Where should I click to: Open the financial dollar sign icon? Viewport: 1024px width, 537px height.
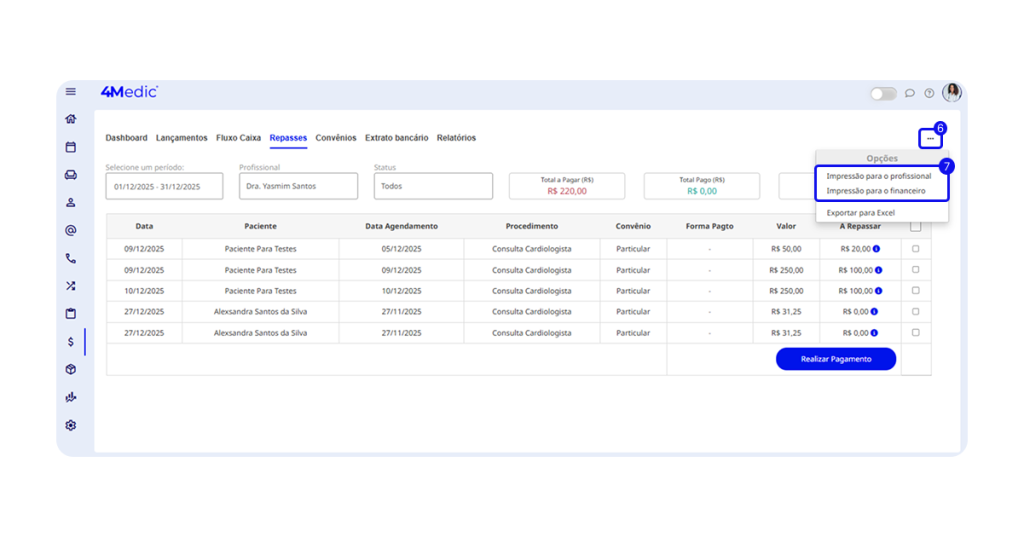pyautogui.click(x=71, y=342)
